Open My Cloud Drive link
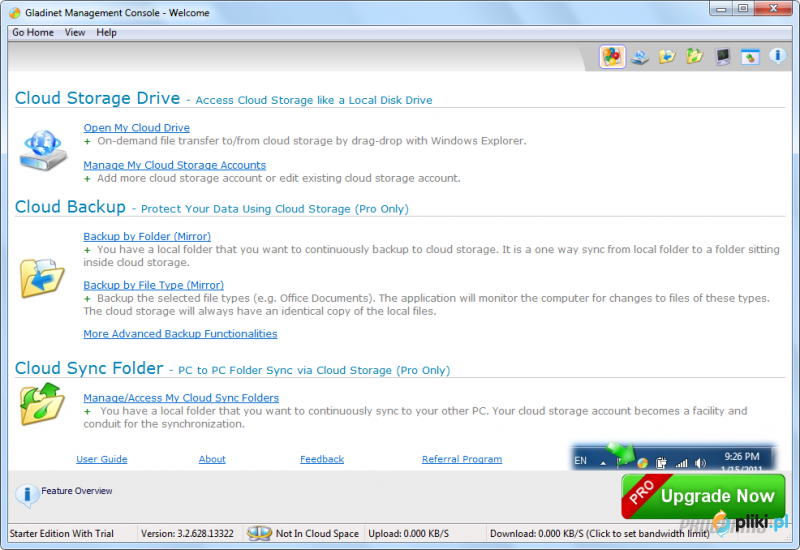This screenshot has width=800, height=550. pos(137,128)
